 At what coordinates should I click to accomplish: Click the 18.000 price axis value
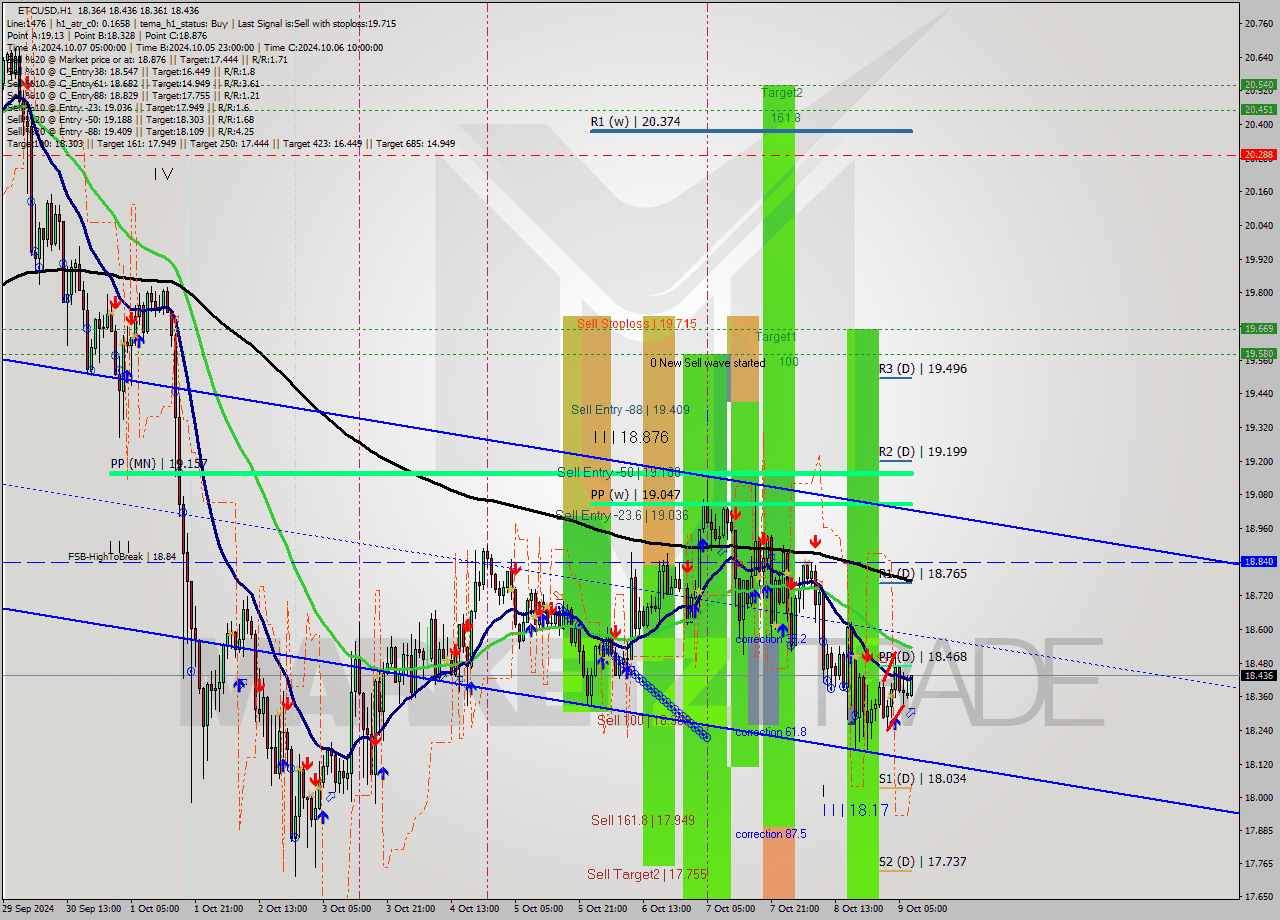(1258, 797)
